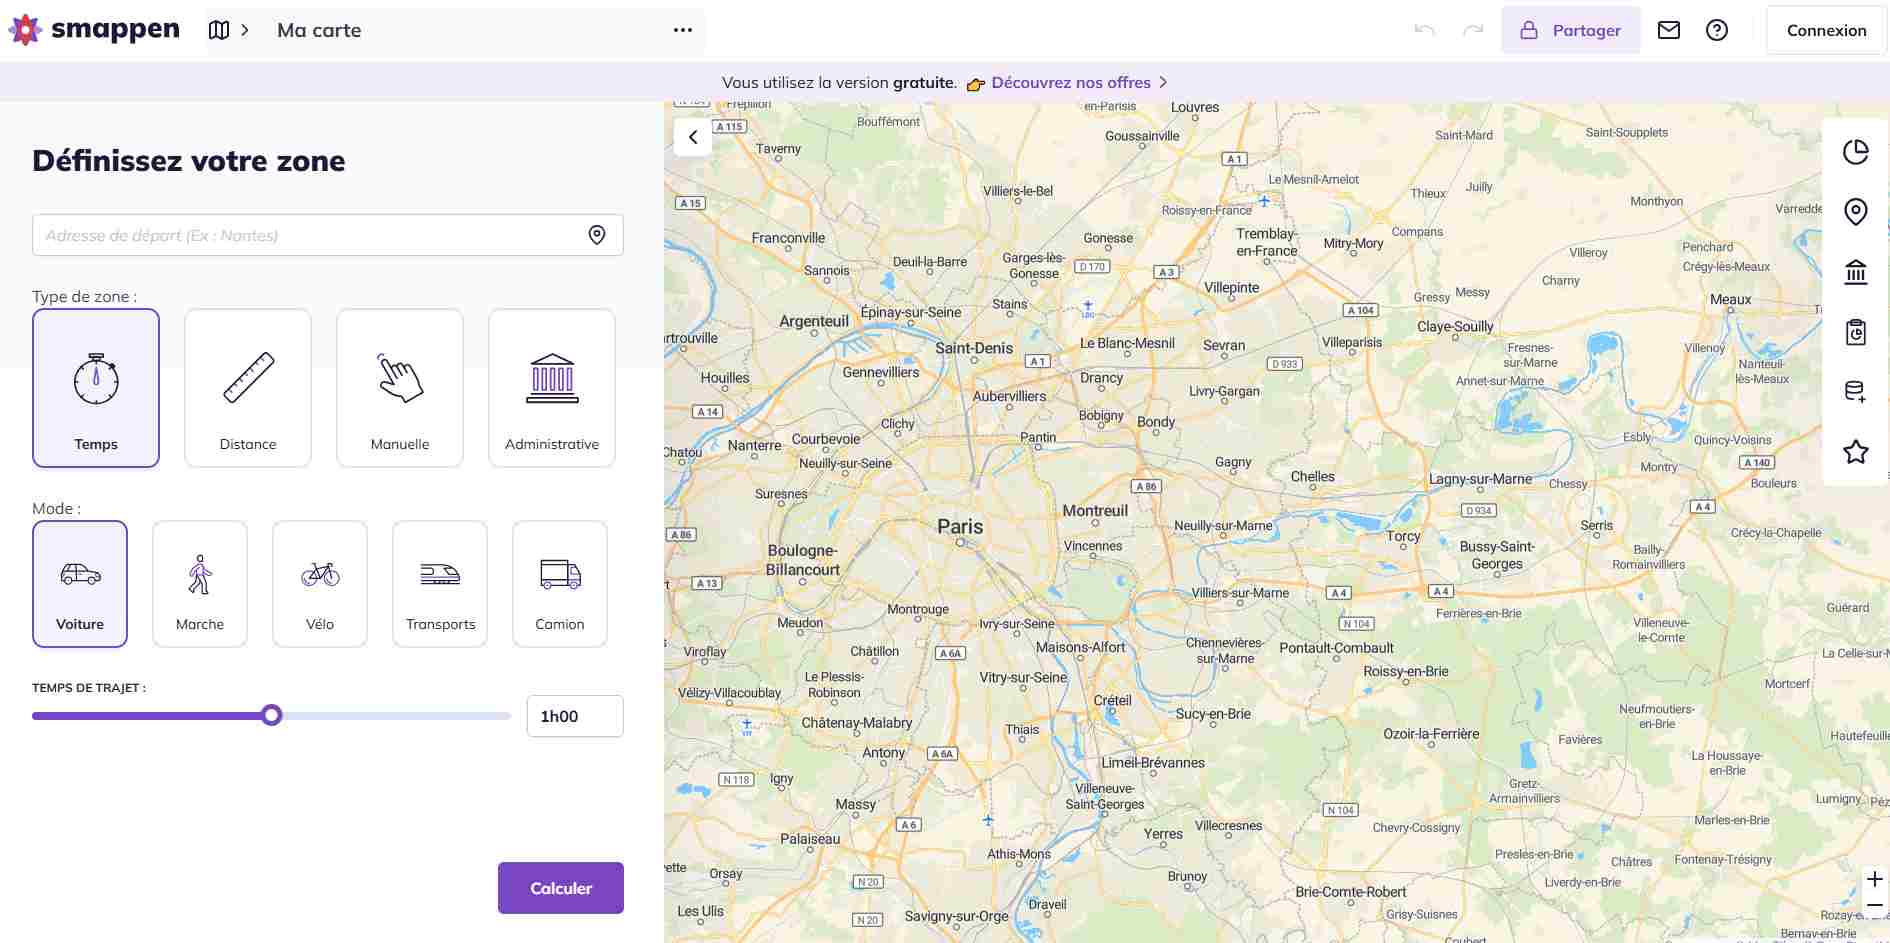Click the Adresse de départ input field
The image size is (1890, 943).
click(310, 235)
